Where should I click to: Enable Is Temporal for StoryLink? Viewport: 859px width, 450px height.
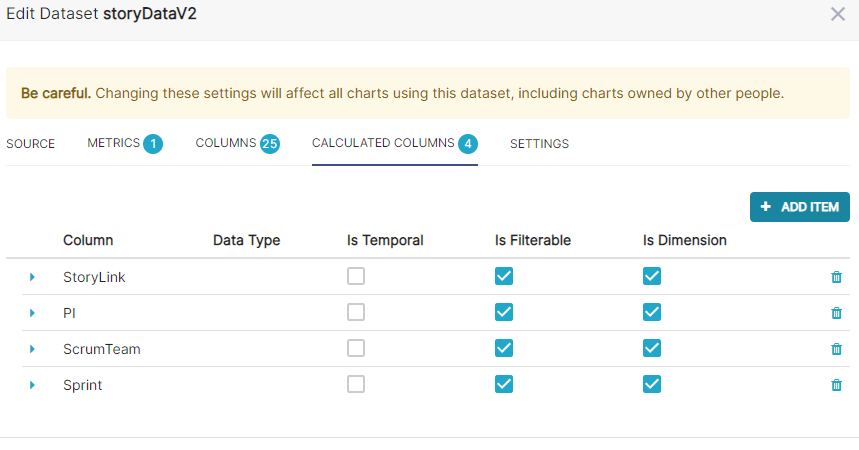(356, 276)
